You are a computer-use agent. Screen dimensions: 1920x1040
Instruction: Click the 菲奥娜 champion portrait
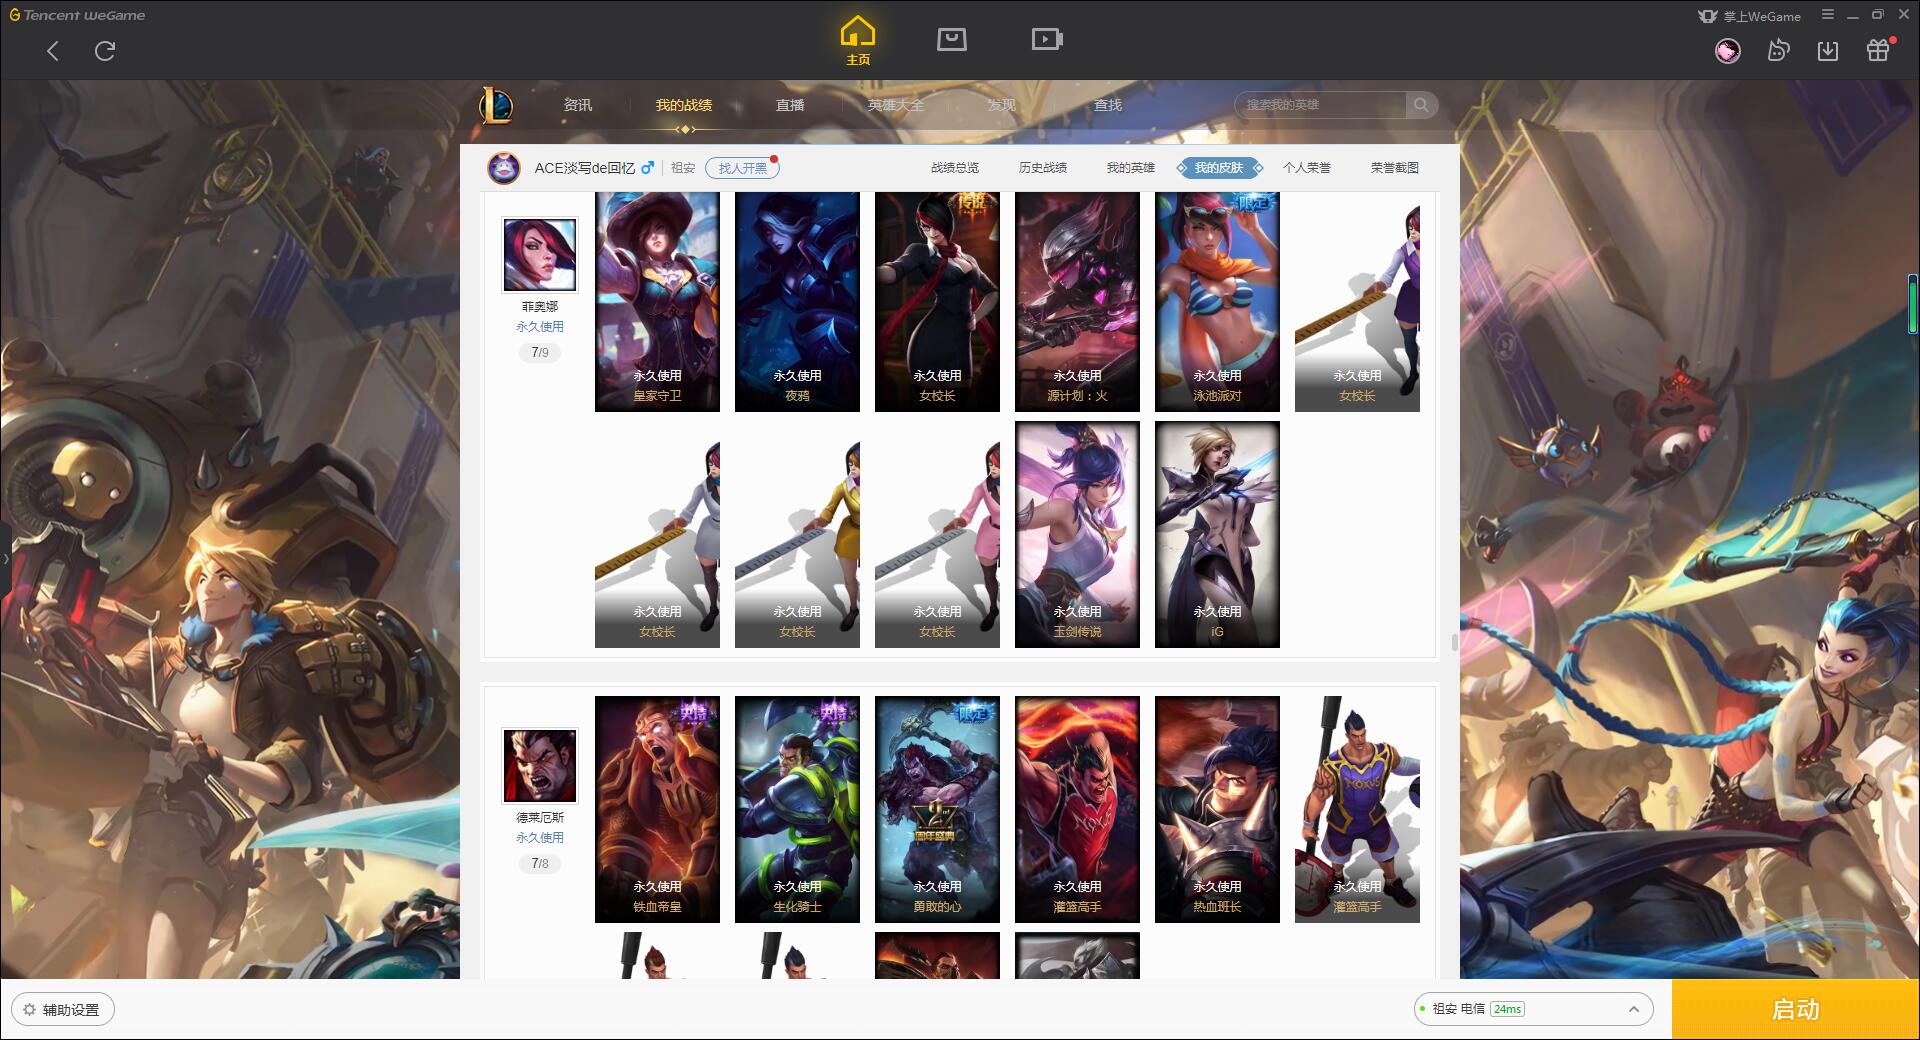[x=539, y=255]
